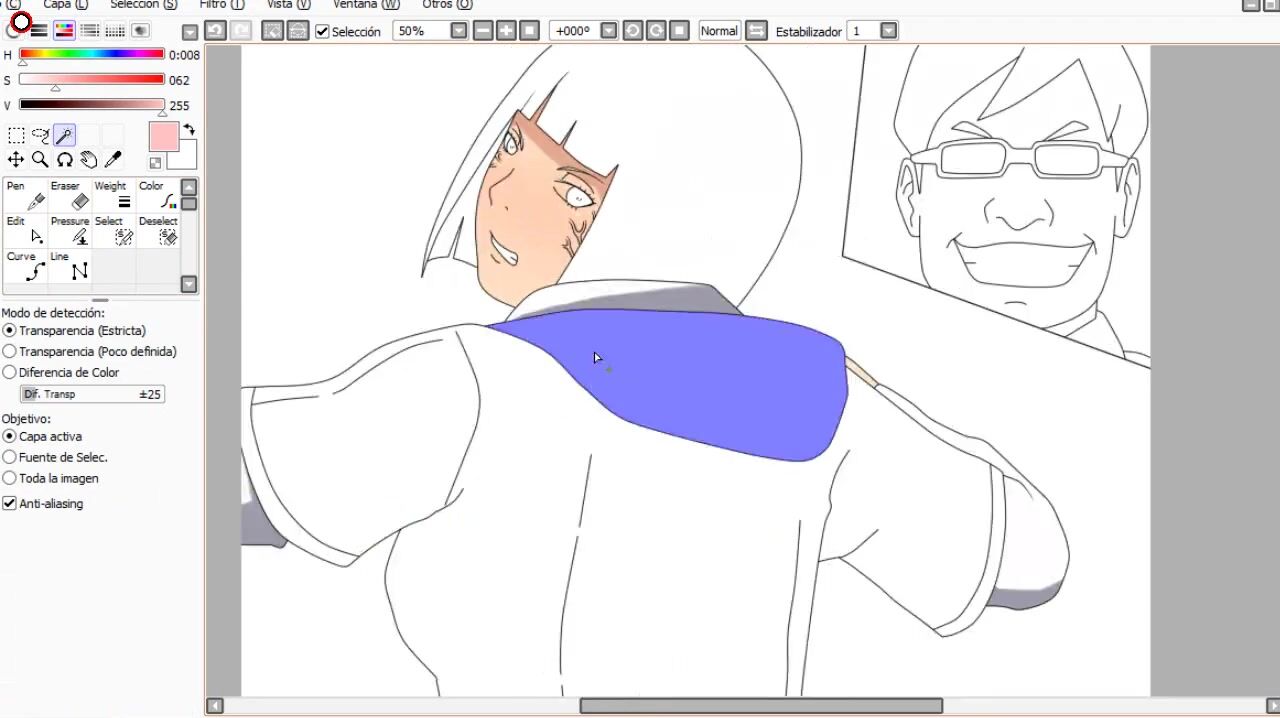Swap foreground and background colors
Screen dimensions: 1280x718
pyautogui.click(x=189, y=130)
